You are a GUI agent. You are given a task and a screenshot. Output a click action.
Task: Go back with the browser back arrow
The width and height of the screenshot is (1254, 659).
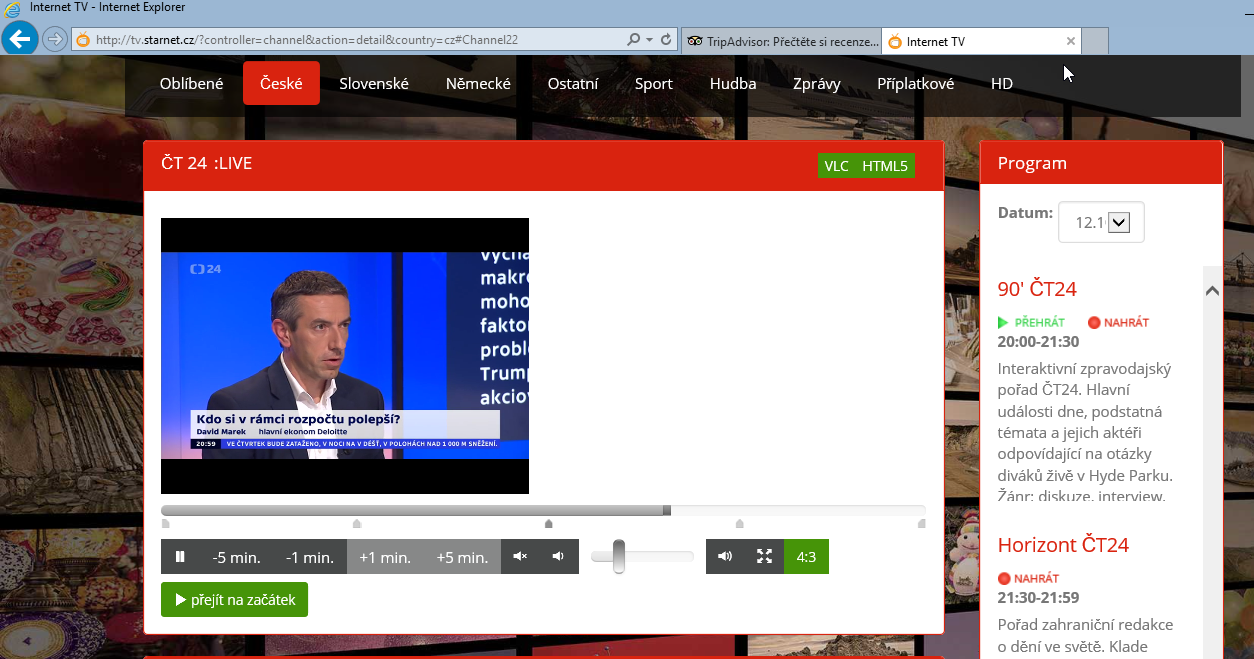point(19,40)
